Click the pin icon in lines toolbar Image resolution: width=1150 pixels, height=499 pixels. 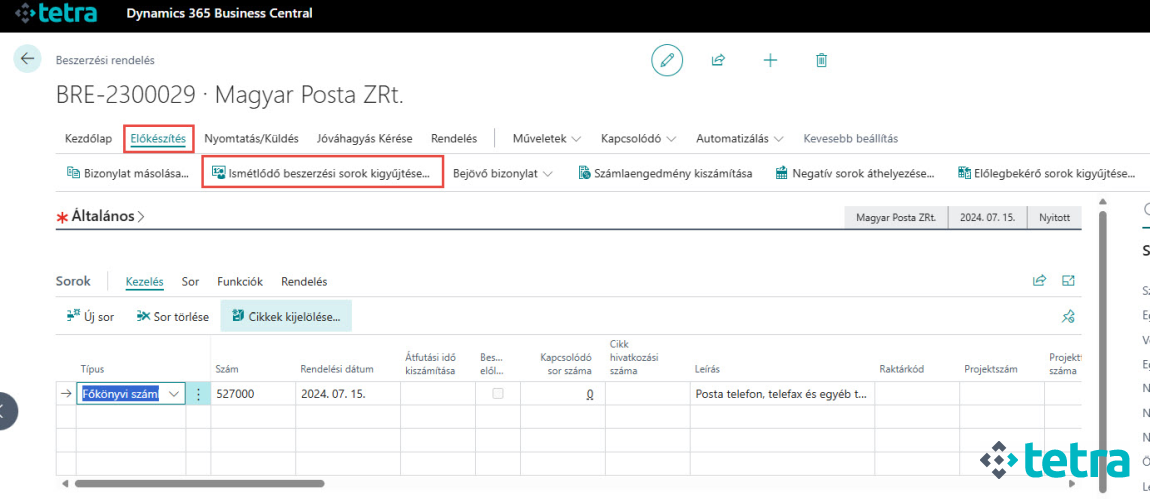(x=1068, y=317)
